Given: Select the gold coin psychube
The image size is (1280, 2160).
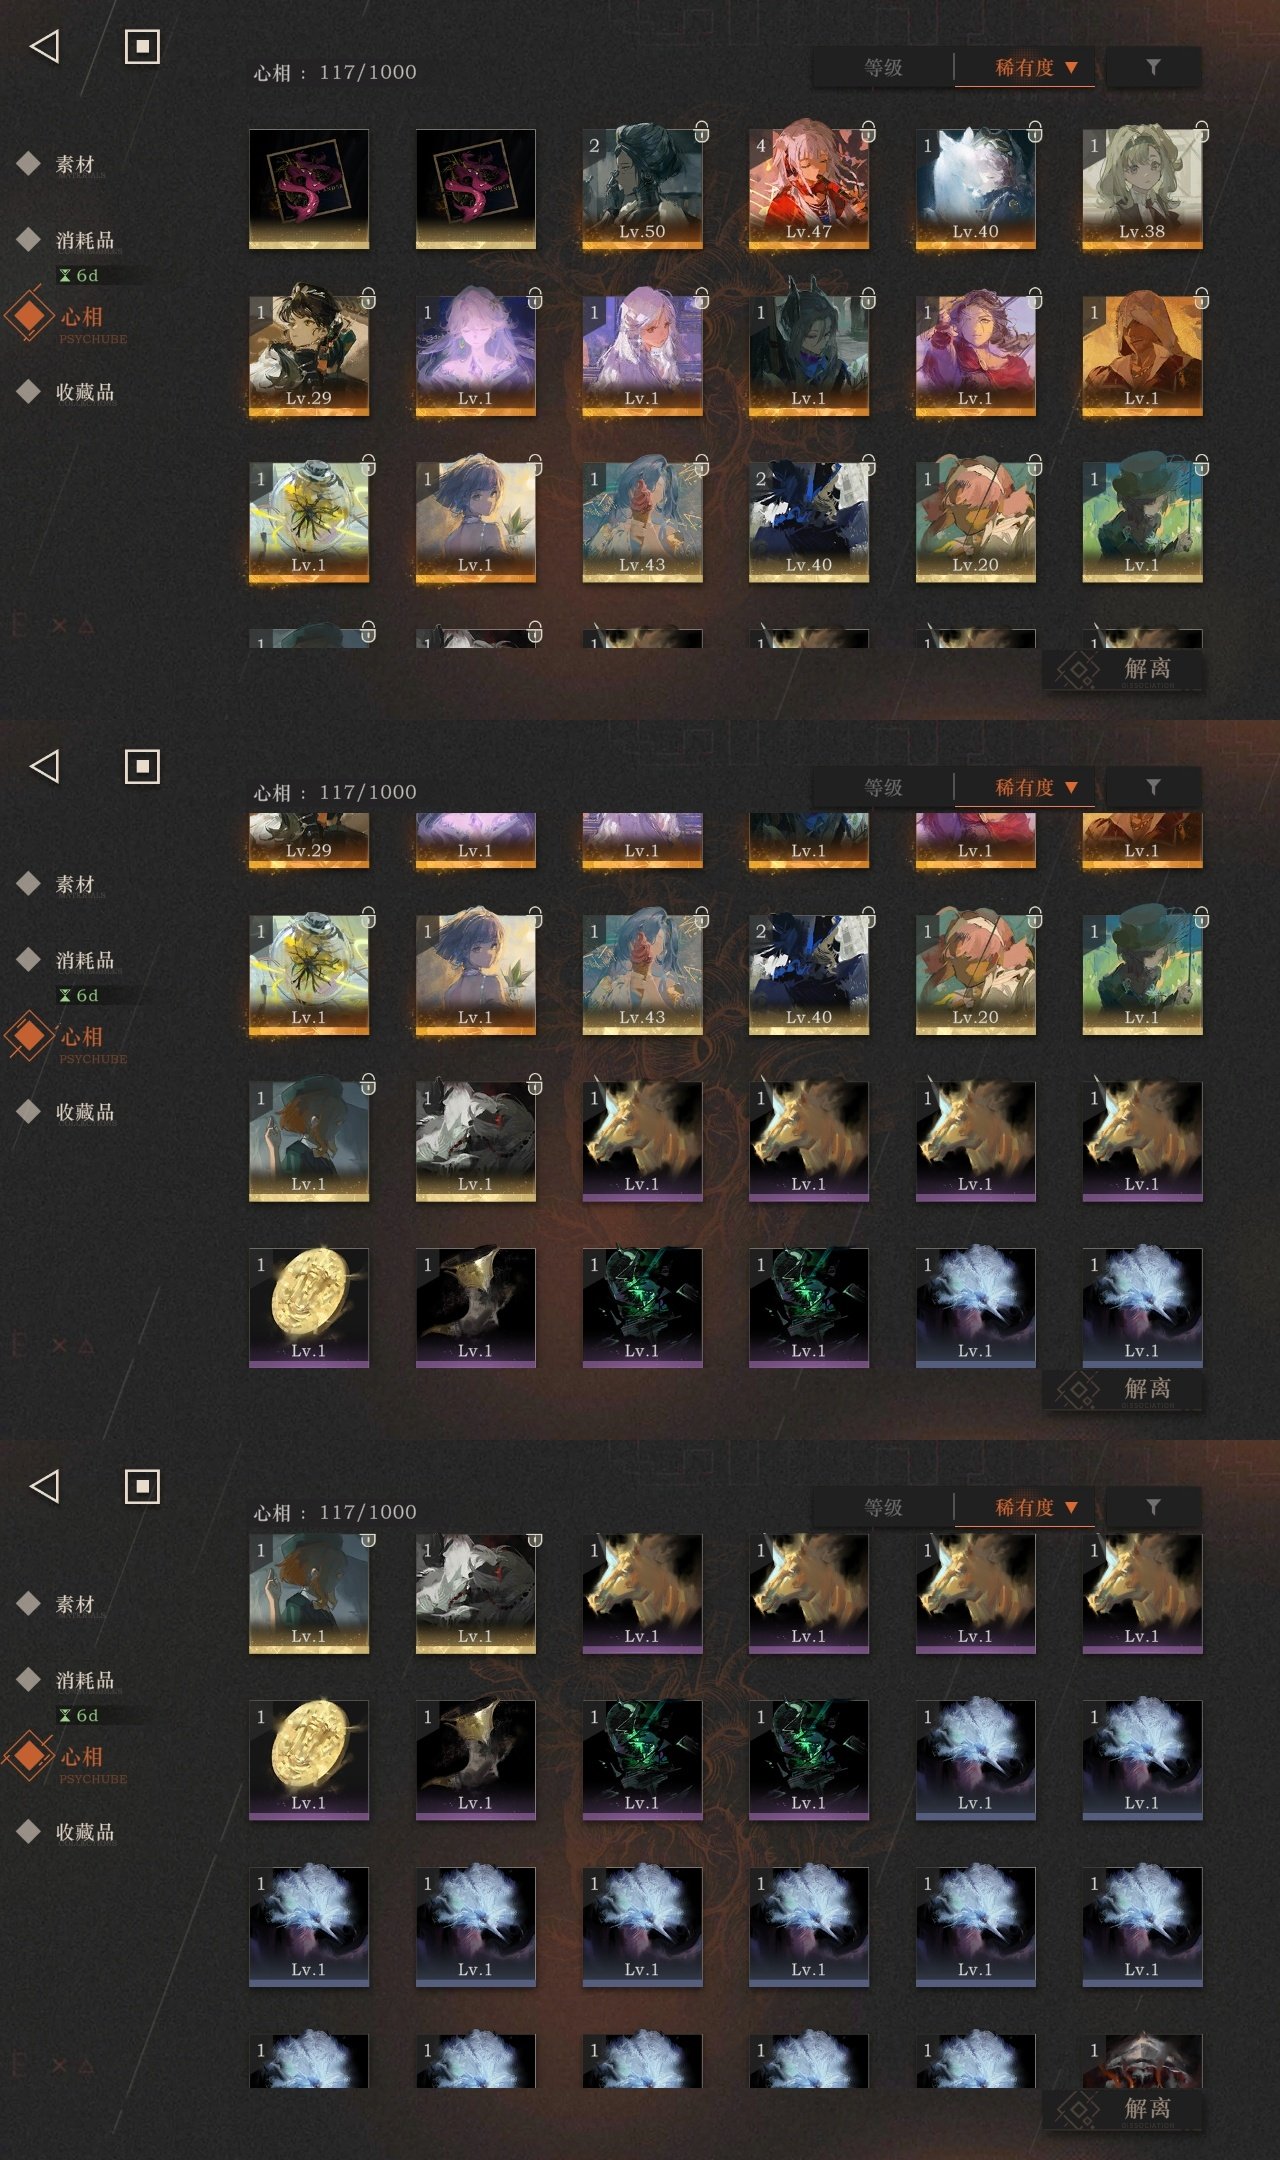Looking at the screenshot, I should click(308, 1307).
